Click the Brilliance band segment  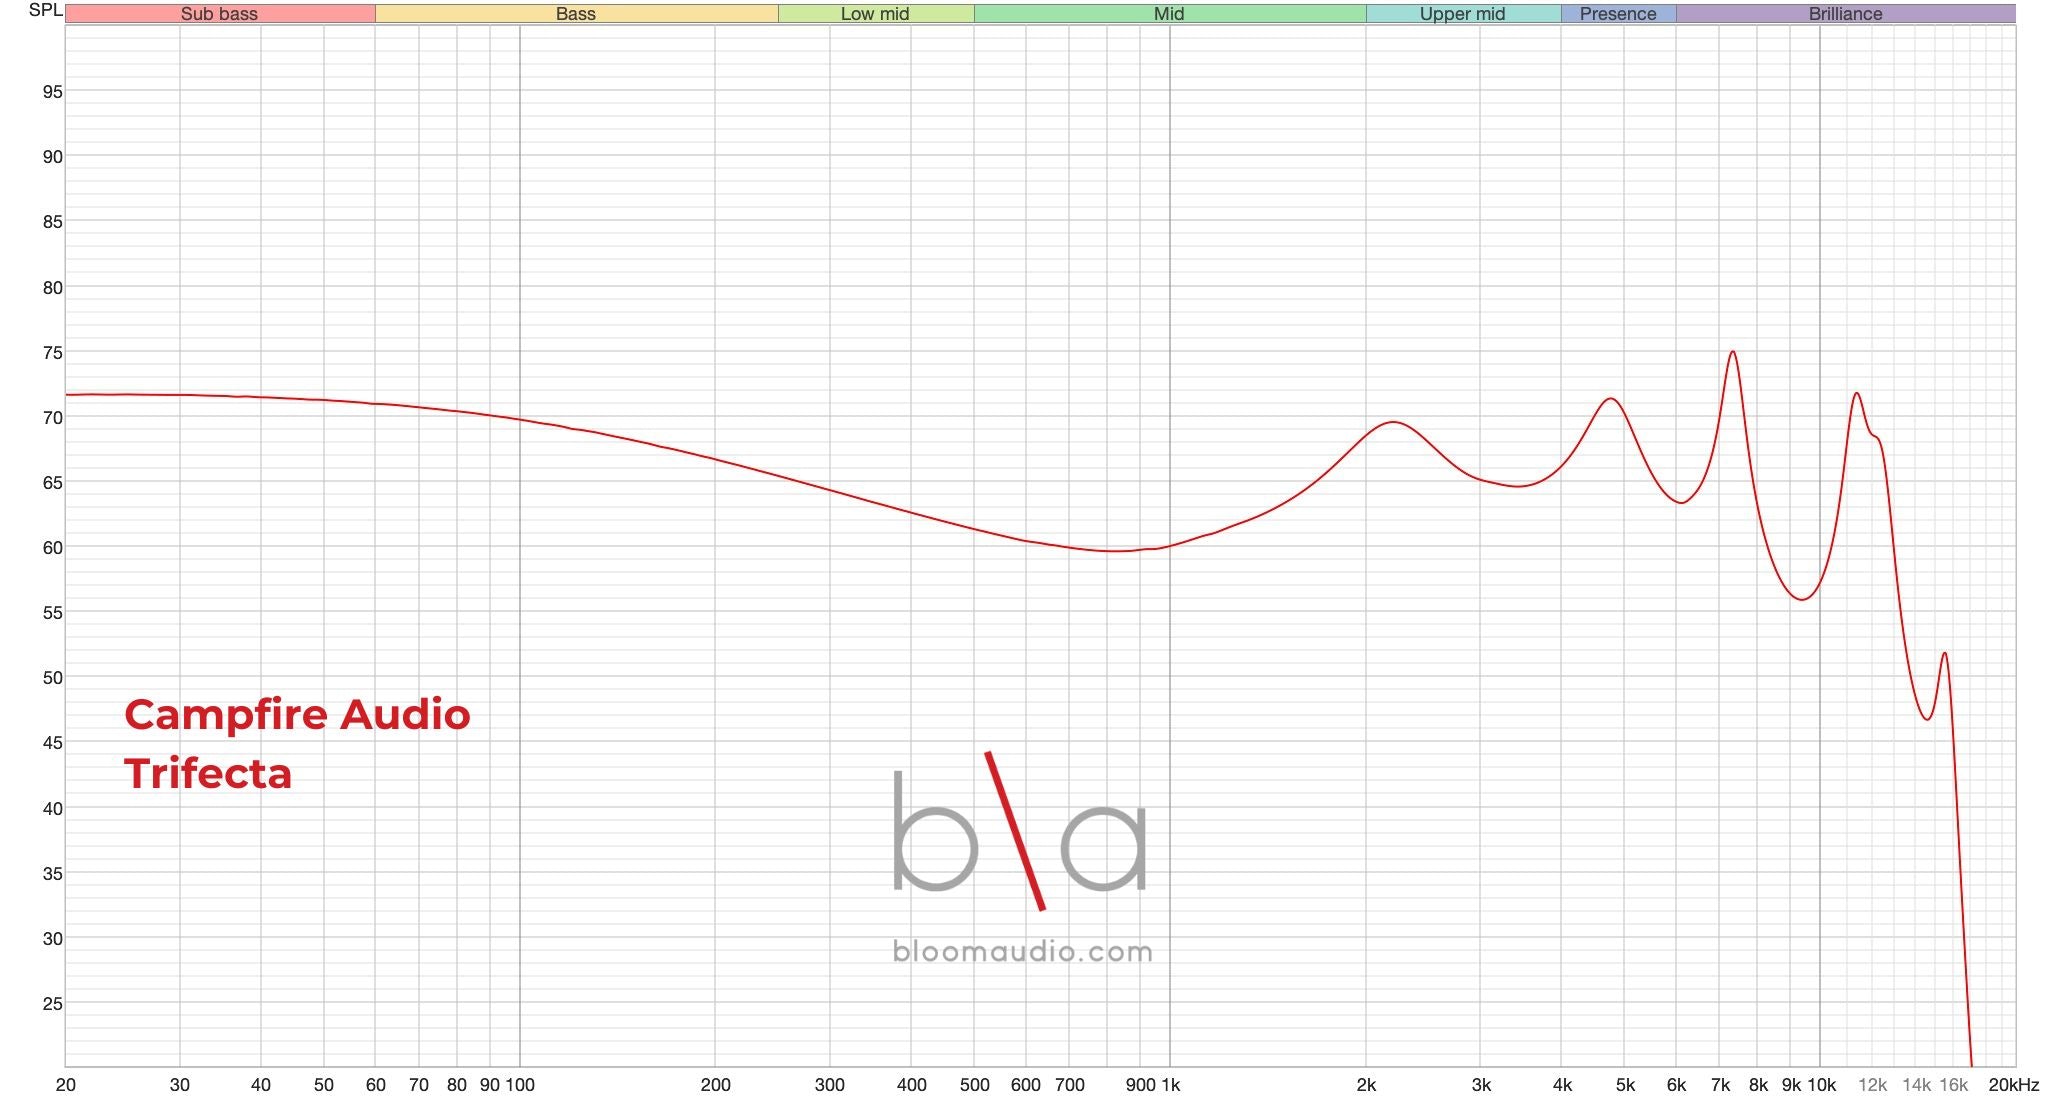(x=1845, y=14)
